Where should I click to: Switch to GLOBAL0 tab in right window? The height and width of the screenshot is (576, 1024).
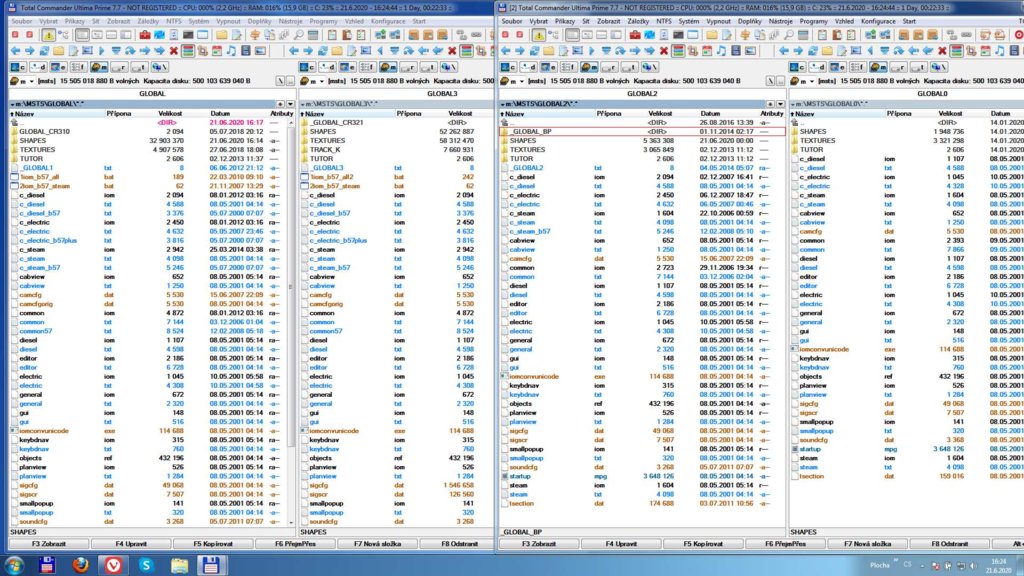pos(932,93)
